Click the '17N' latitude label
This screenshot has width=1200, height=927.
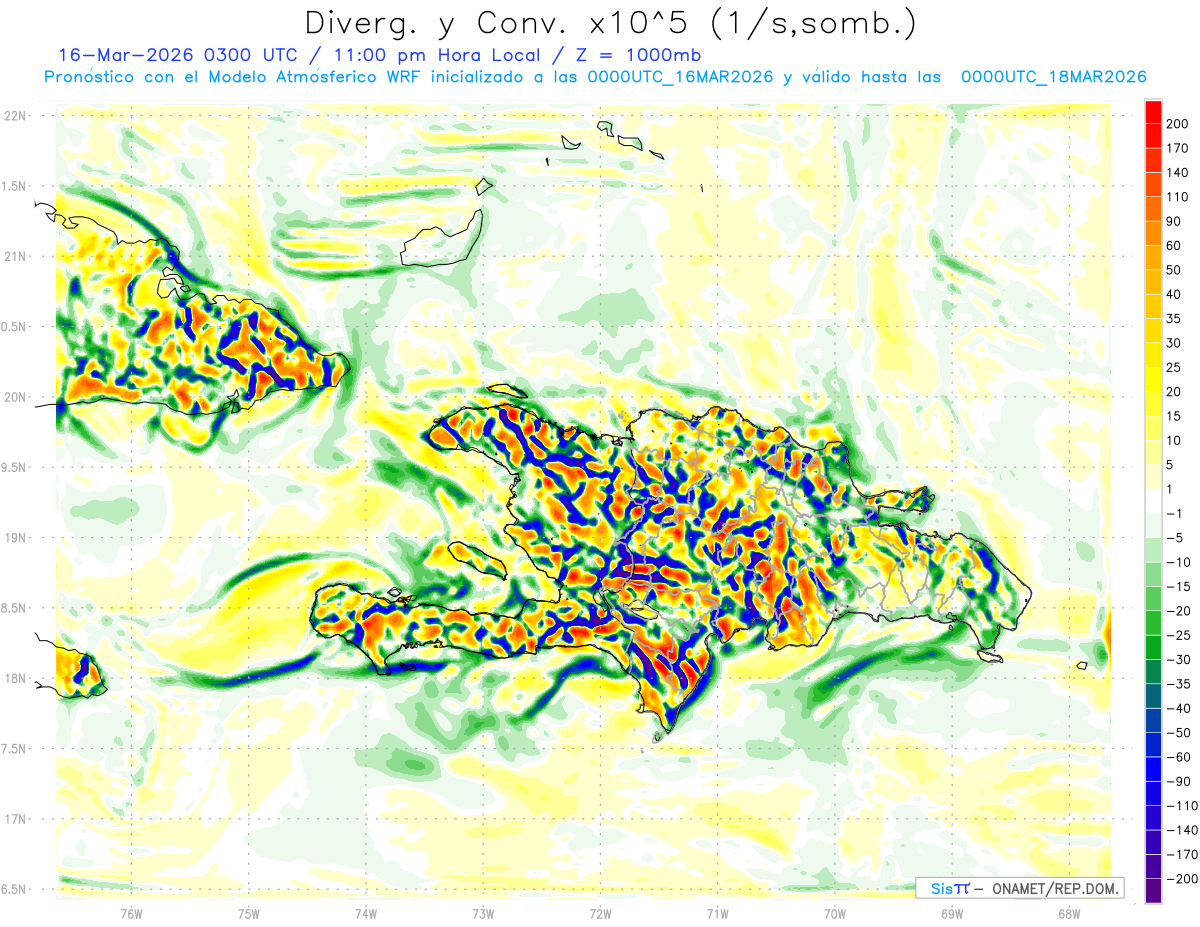click(13, 819)
